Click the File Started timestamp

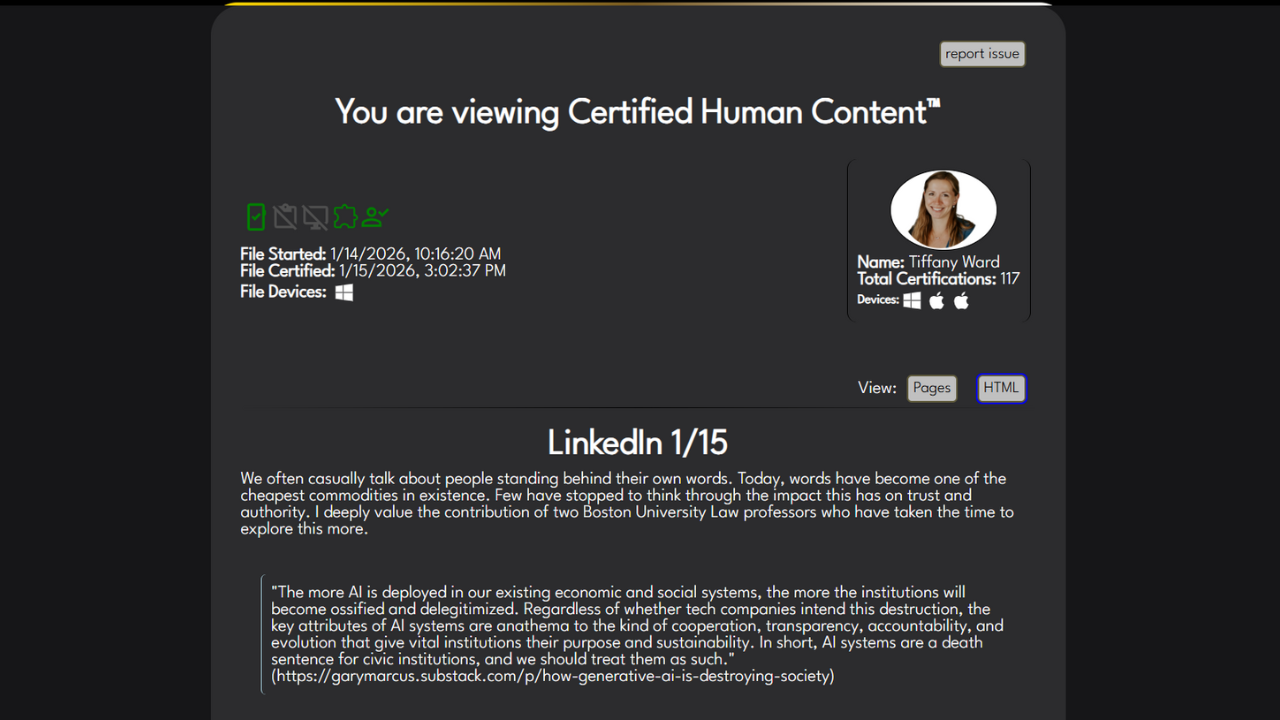click(x=415, y=254)
